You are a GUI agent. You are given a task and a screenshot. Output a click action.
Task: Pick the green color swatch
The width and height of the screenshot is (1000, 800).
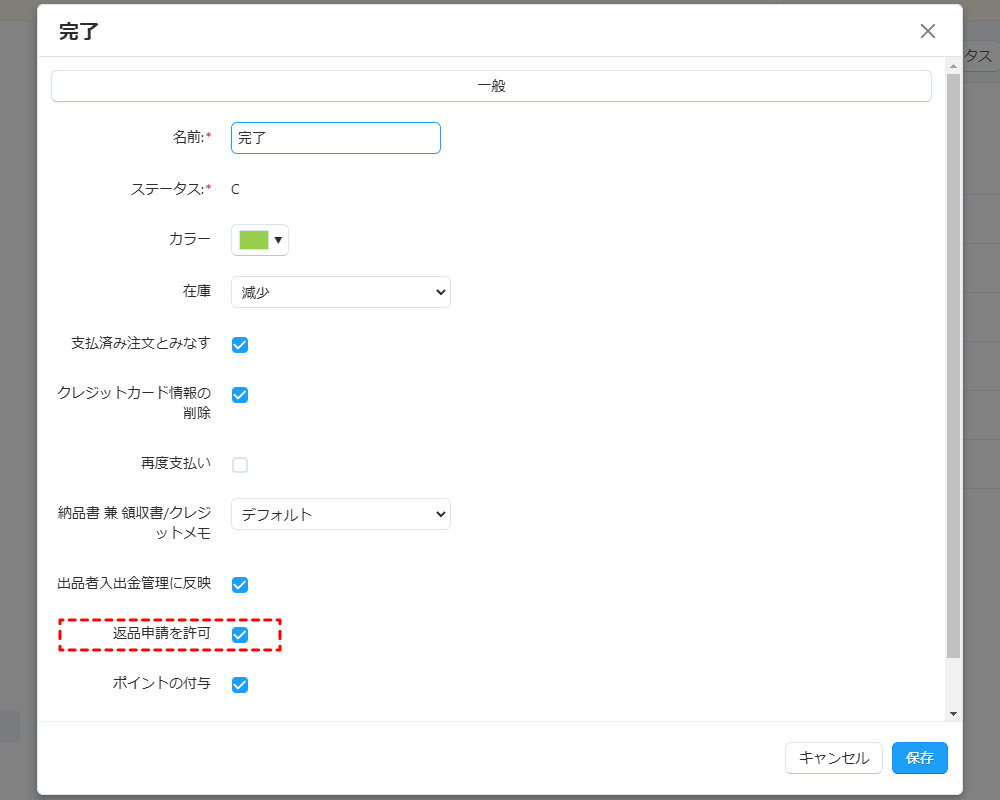[x=253, y=240]
